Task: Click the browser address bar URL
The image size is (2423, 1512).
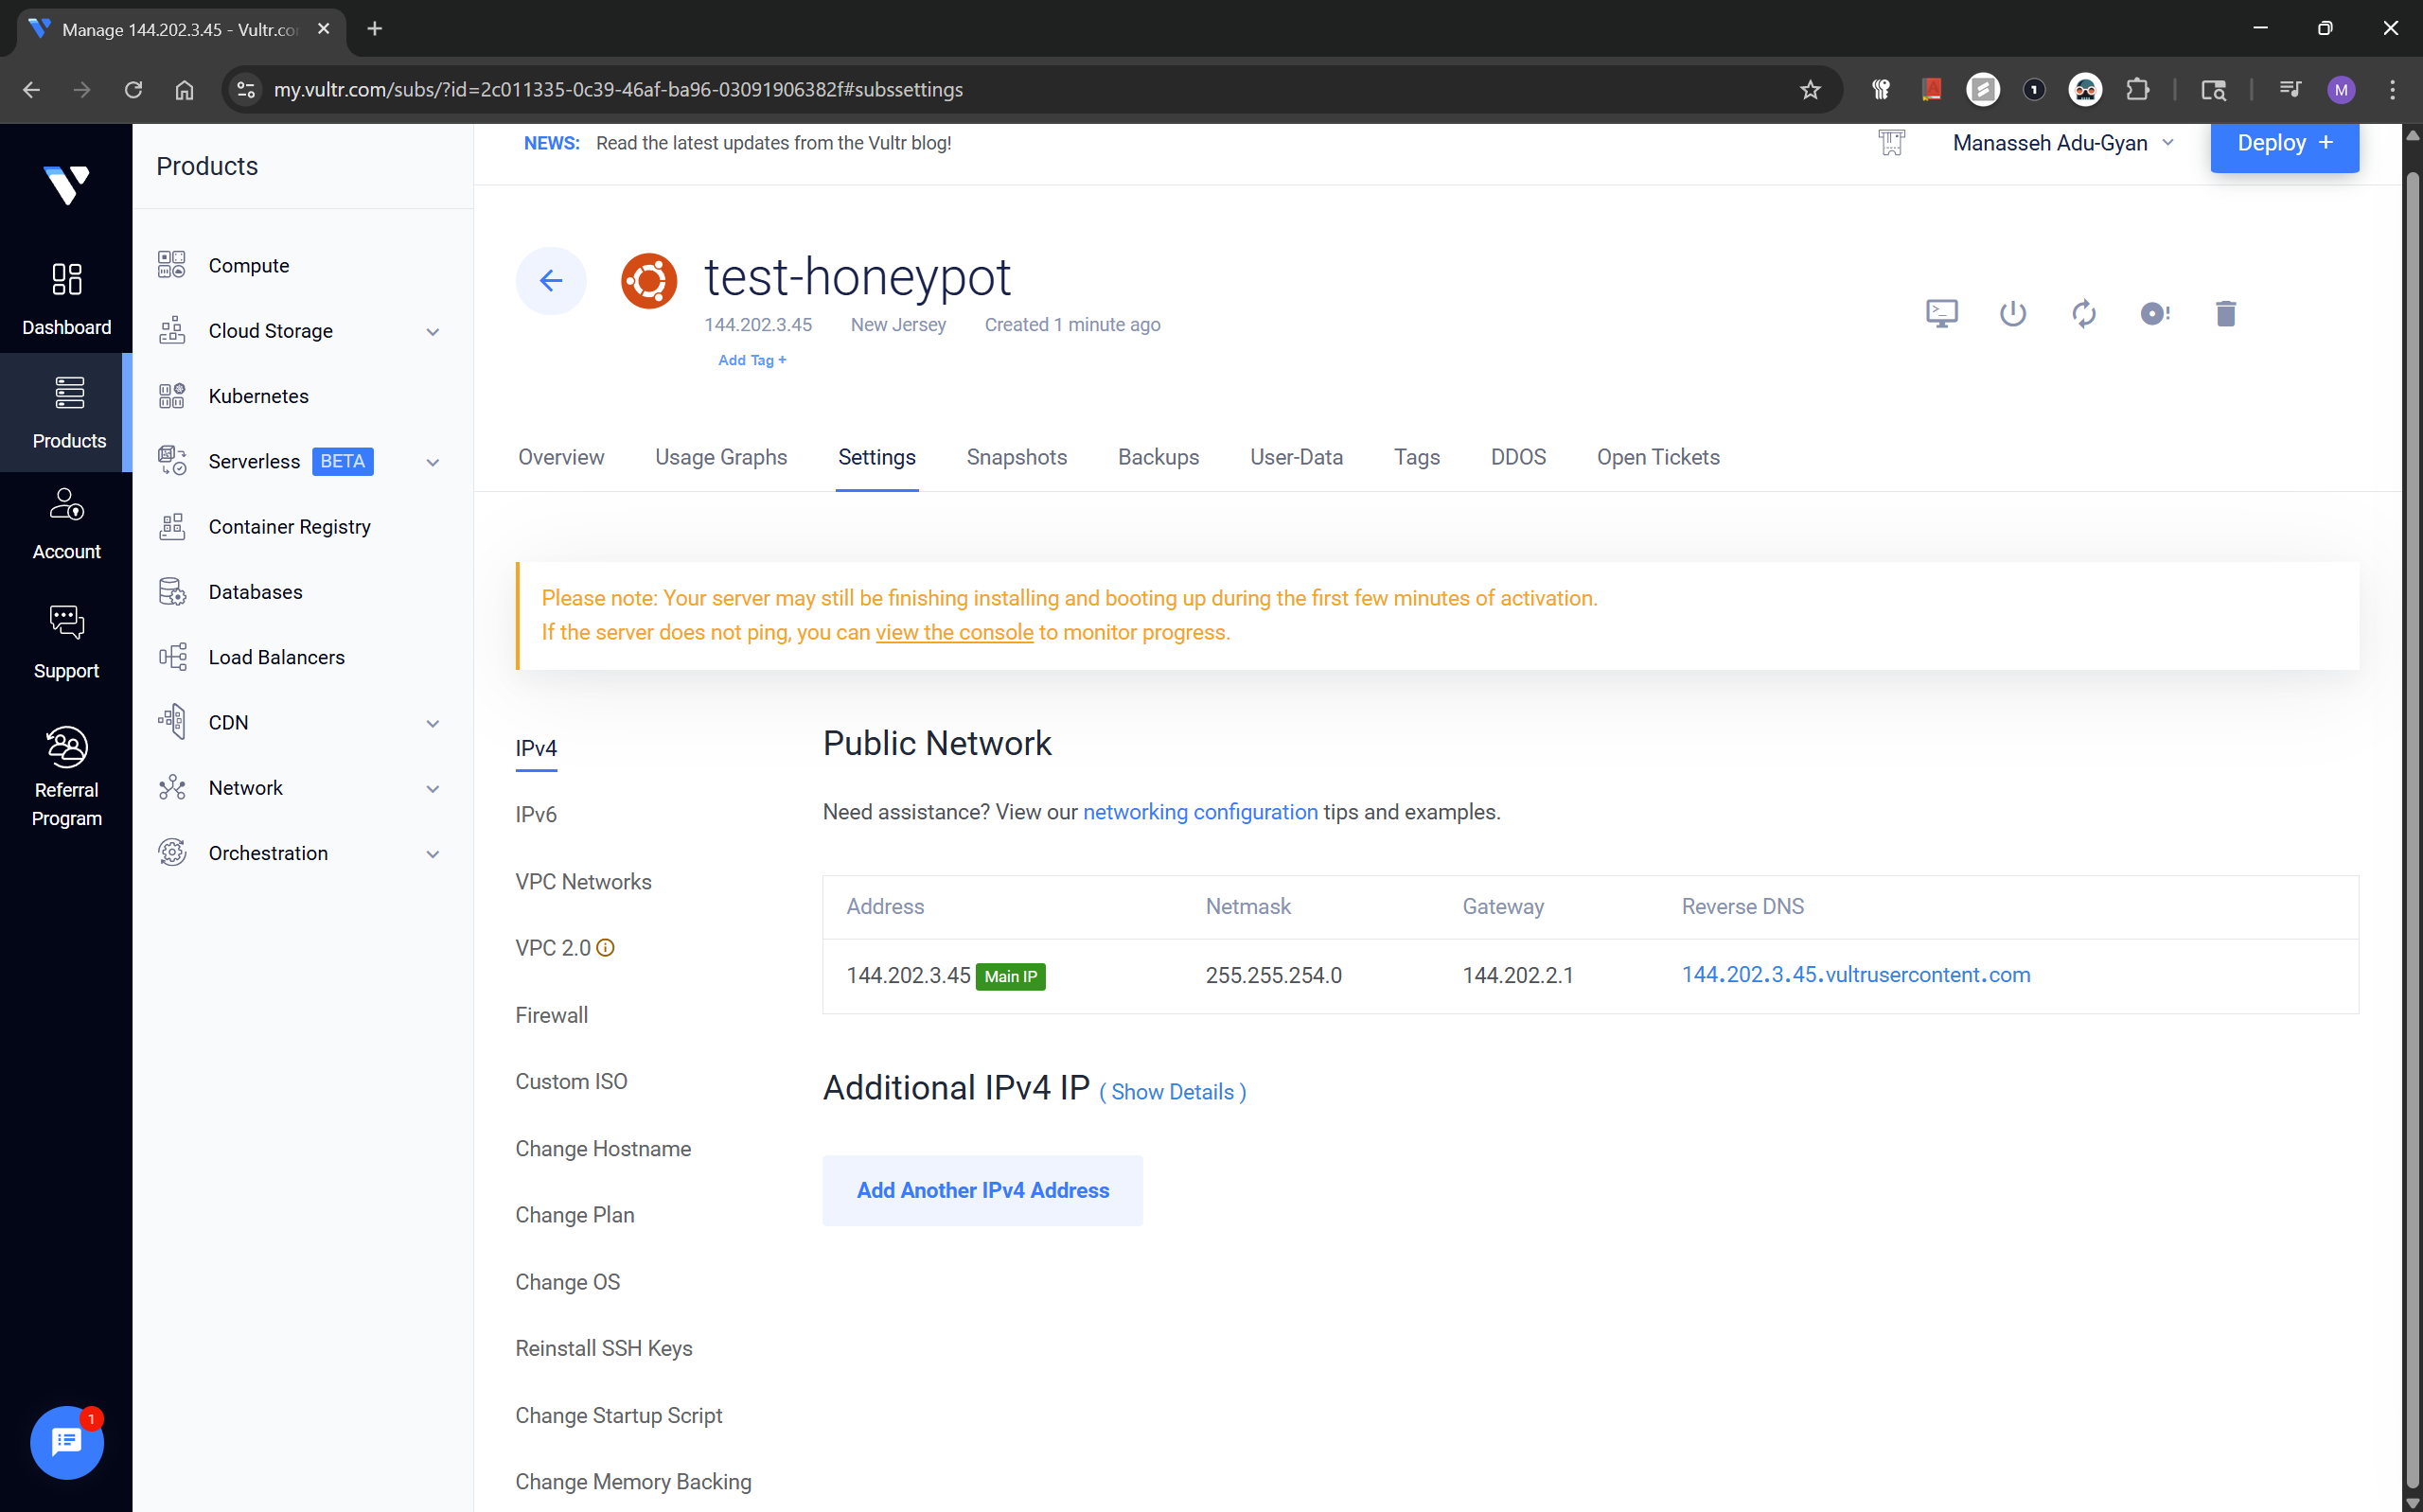Action: 618,90
